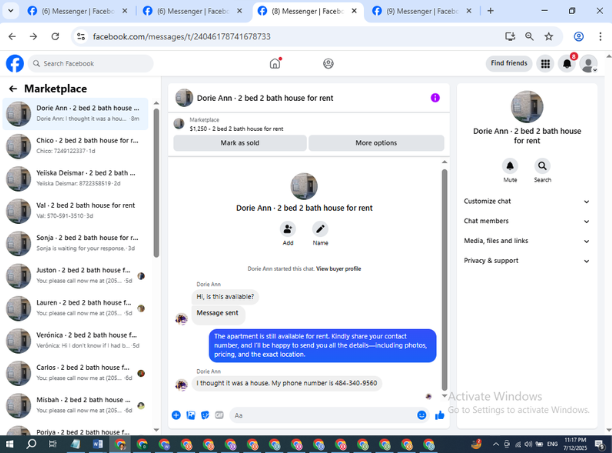Choose a GIF icon in composer
This screenshot has width=612, height=453.
pos(219,415)
